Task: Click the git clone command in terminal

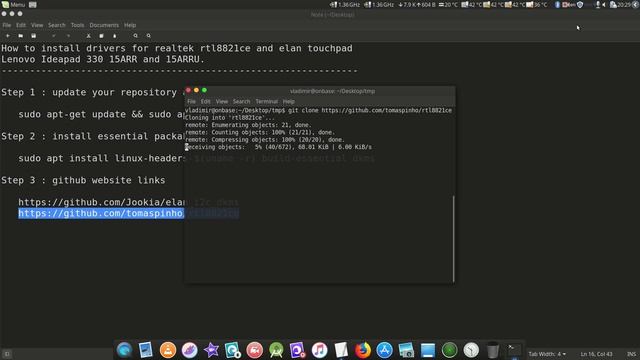Action: click(370, 111)
